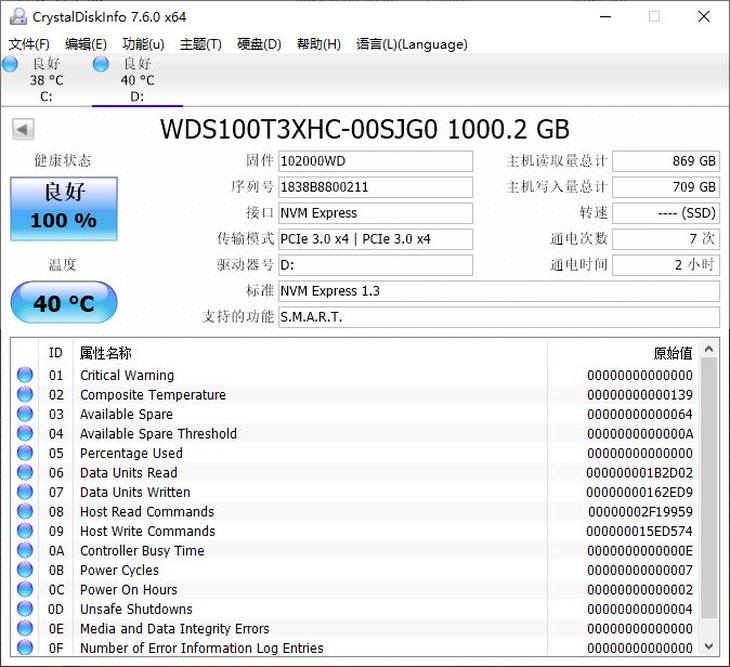Open the 硬盘(D) menu

click(x=259, y=44)
